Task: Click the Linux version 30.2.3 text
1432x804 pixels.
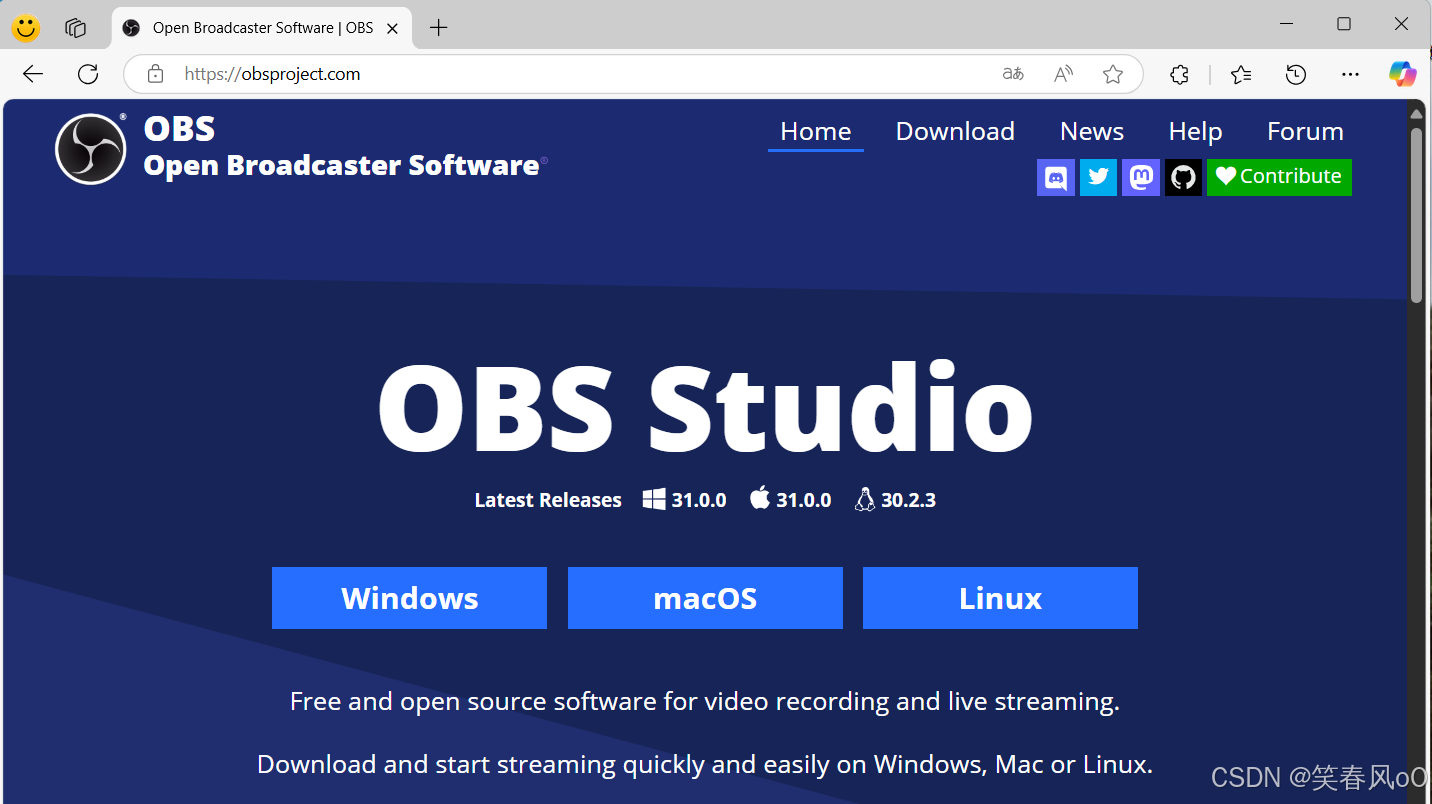Action: point(908,500)
